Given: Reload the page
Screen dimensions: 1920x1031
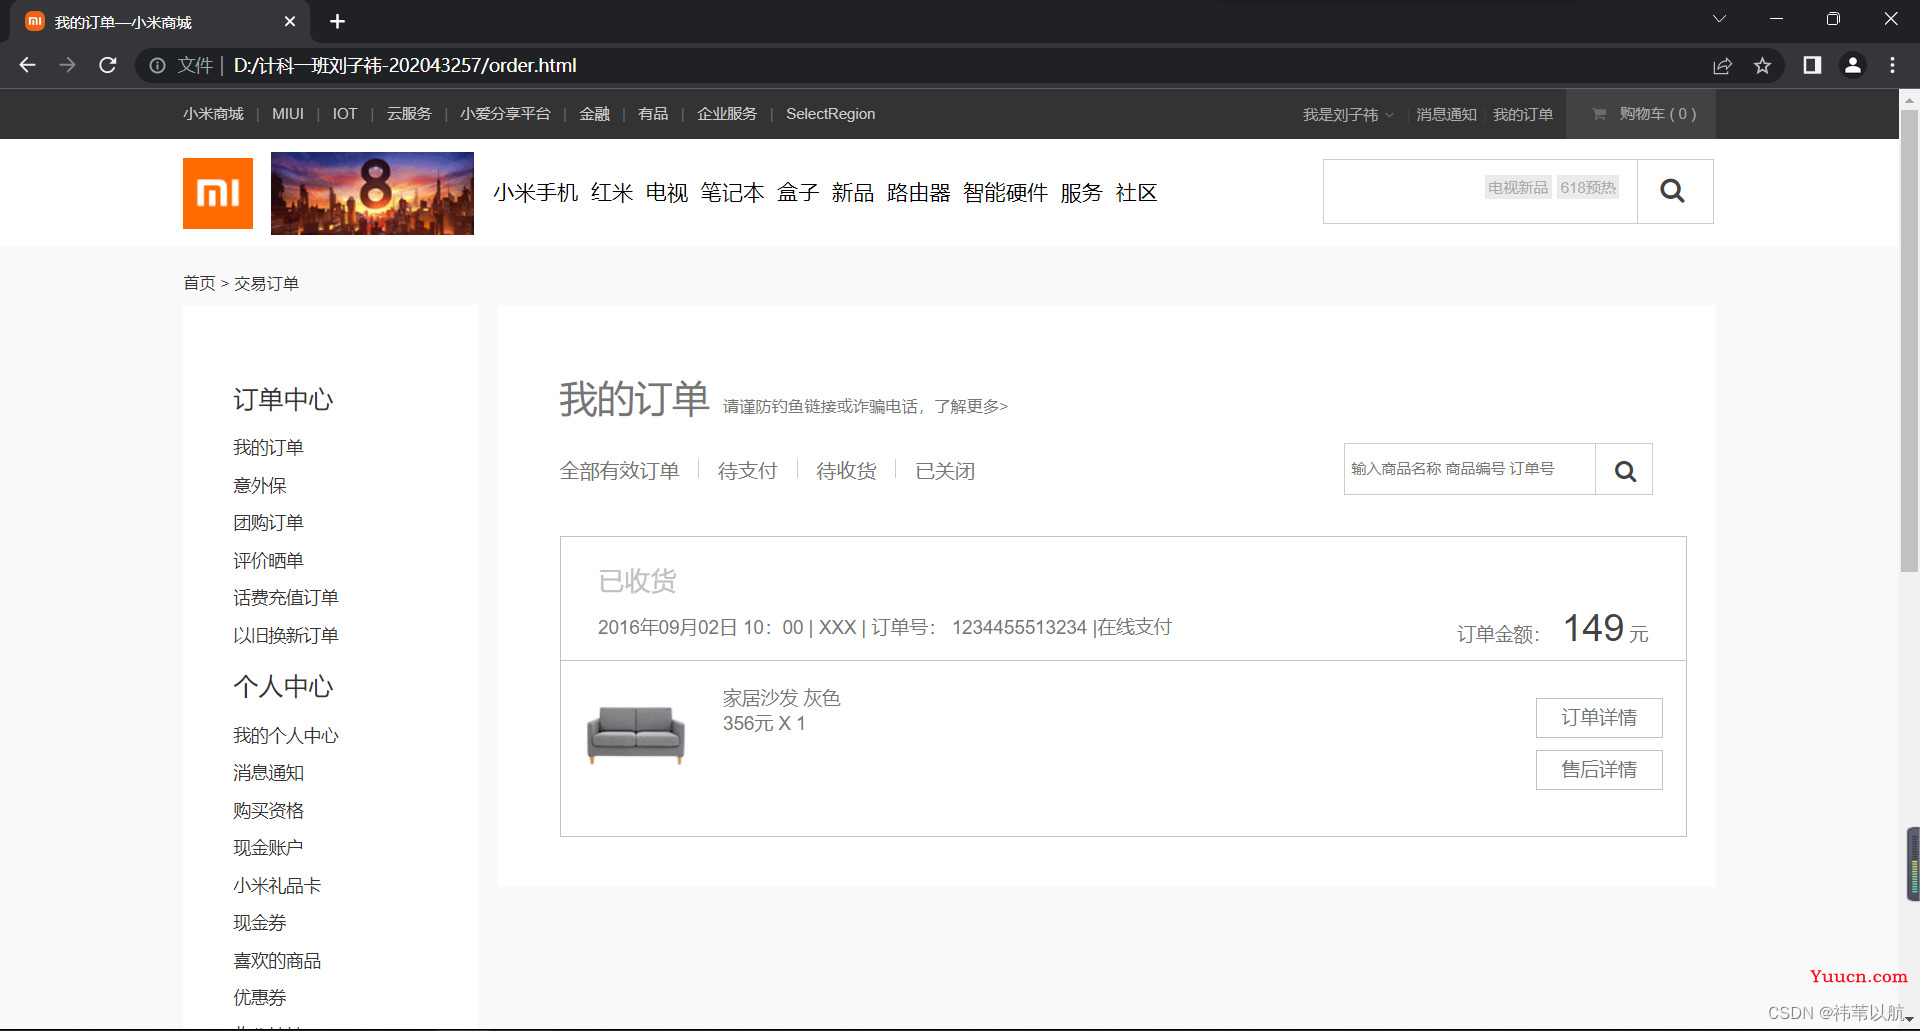Looking at the screenshot, I should tap(108, 65).
